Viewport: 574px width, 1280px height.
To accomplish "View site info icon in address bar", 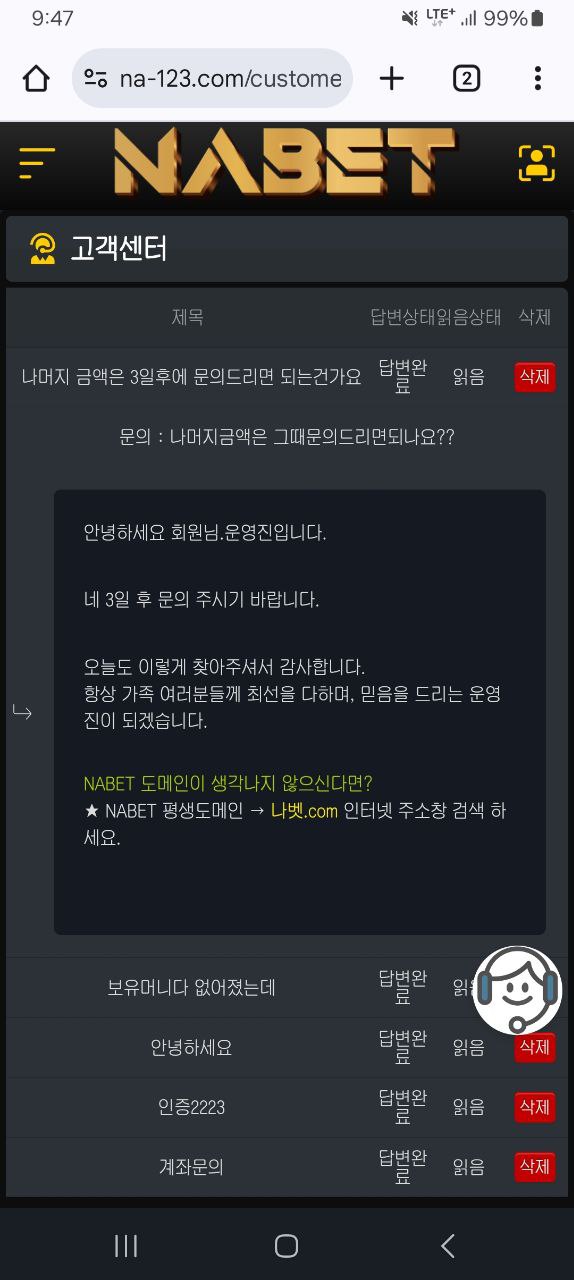I will [x=96, y=78].
